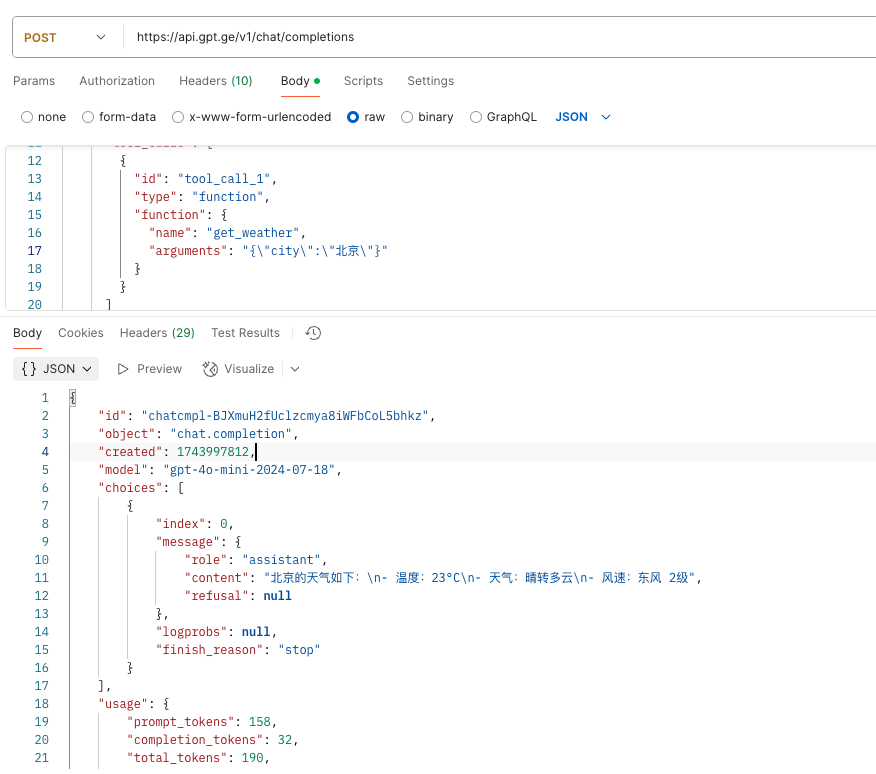Click the created timestamp 1743997812
Viewport: 876px width, 774px height.
pos(213,452)
